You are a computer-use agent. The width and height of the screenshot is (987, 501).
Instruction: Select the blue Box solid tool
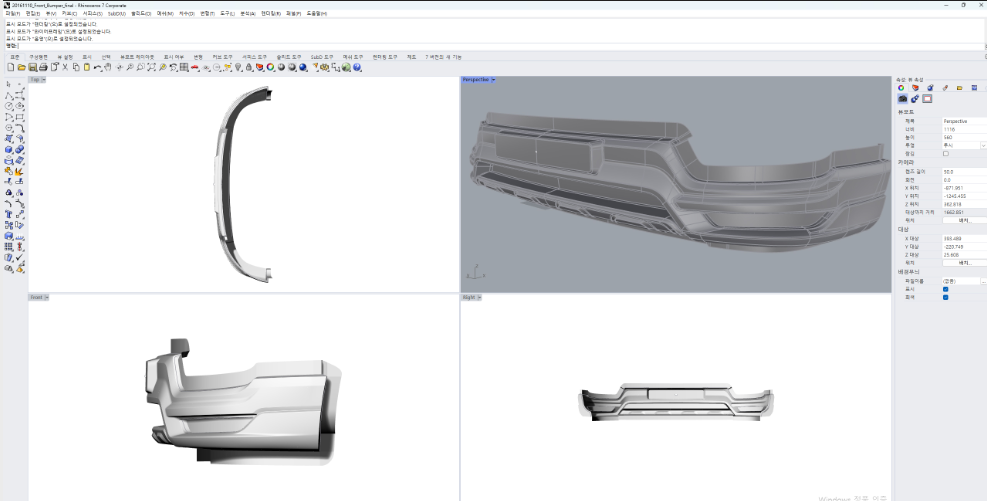pyautogui.click(x=9, y=149)
